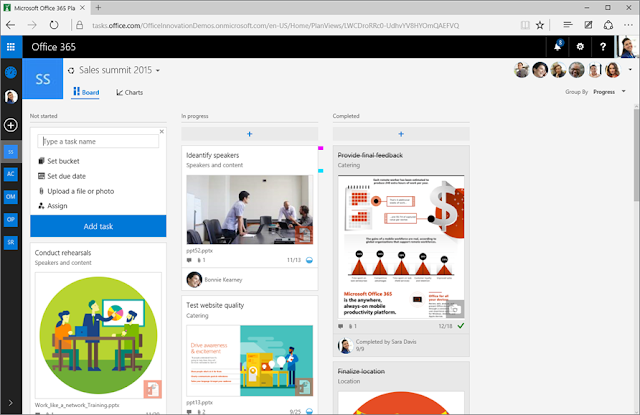The height and width of the screenshot is (415, 640).
Task: Open the signed-in user profile photo
Action: coord(628,47)
